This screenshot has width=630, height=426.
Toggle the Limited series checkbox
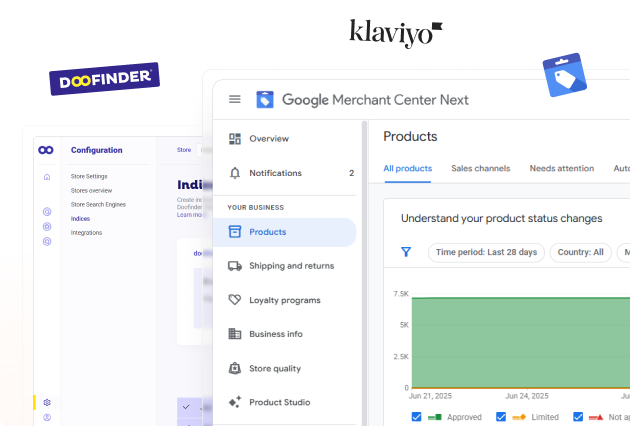tap(502, 417)
